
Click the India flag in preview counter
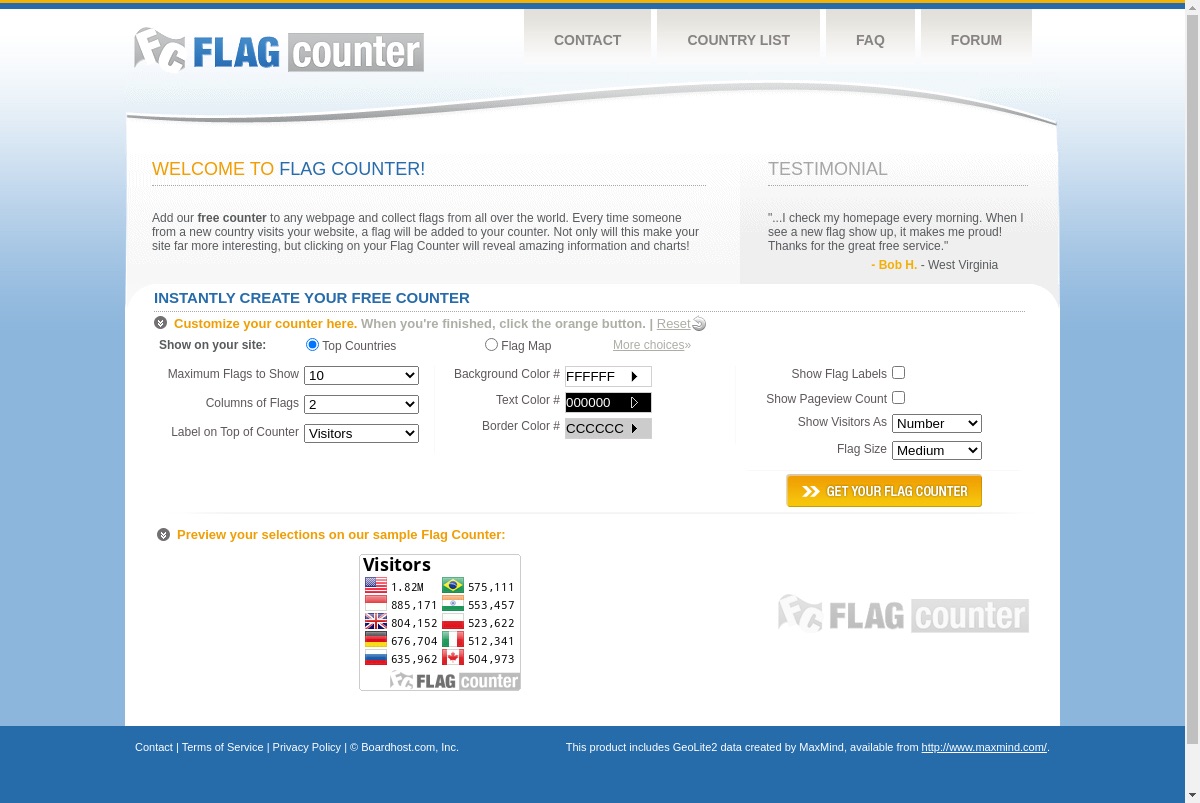[x=453, y=604]
